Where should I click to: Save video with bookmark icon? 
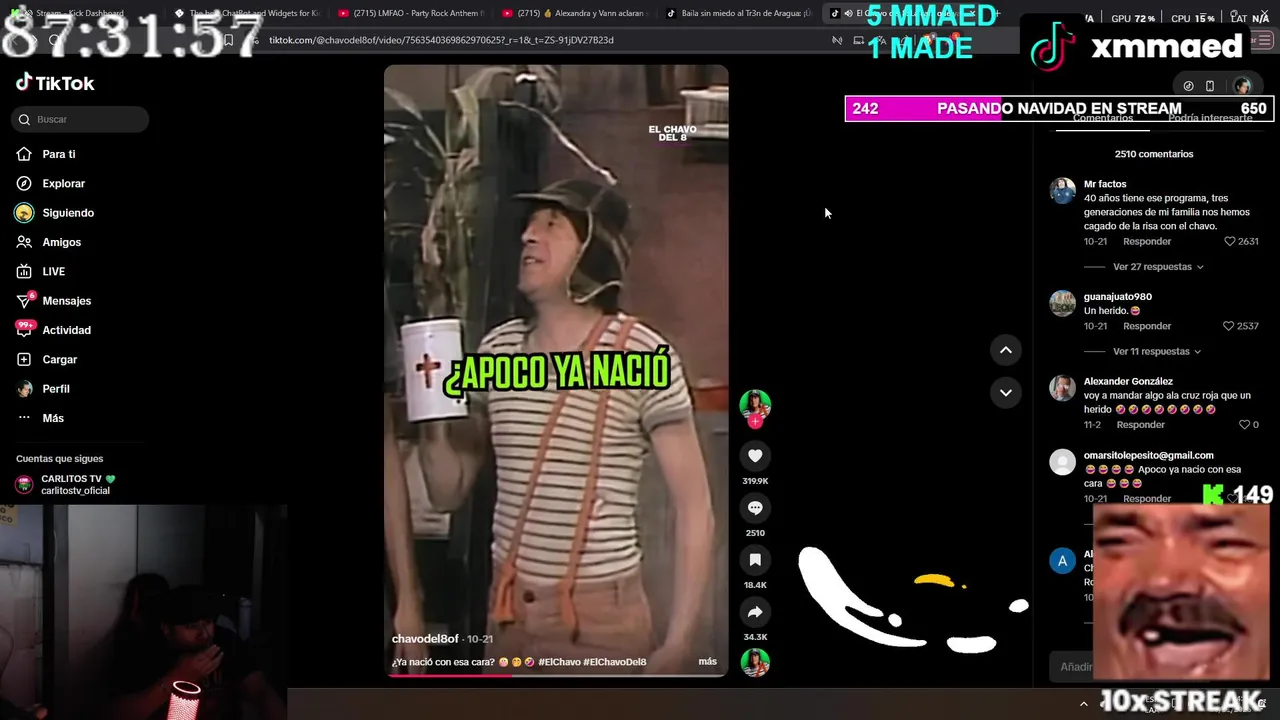(755, 560)
